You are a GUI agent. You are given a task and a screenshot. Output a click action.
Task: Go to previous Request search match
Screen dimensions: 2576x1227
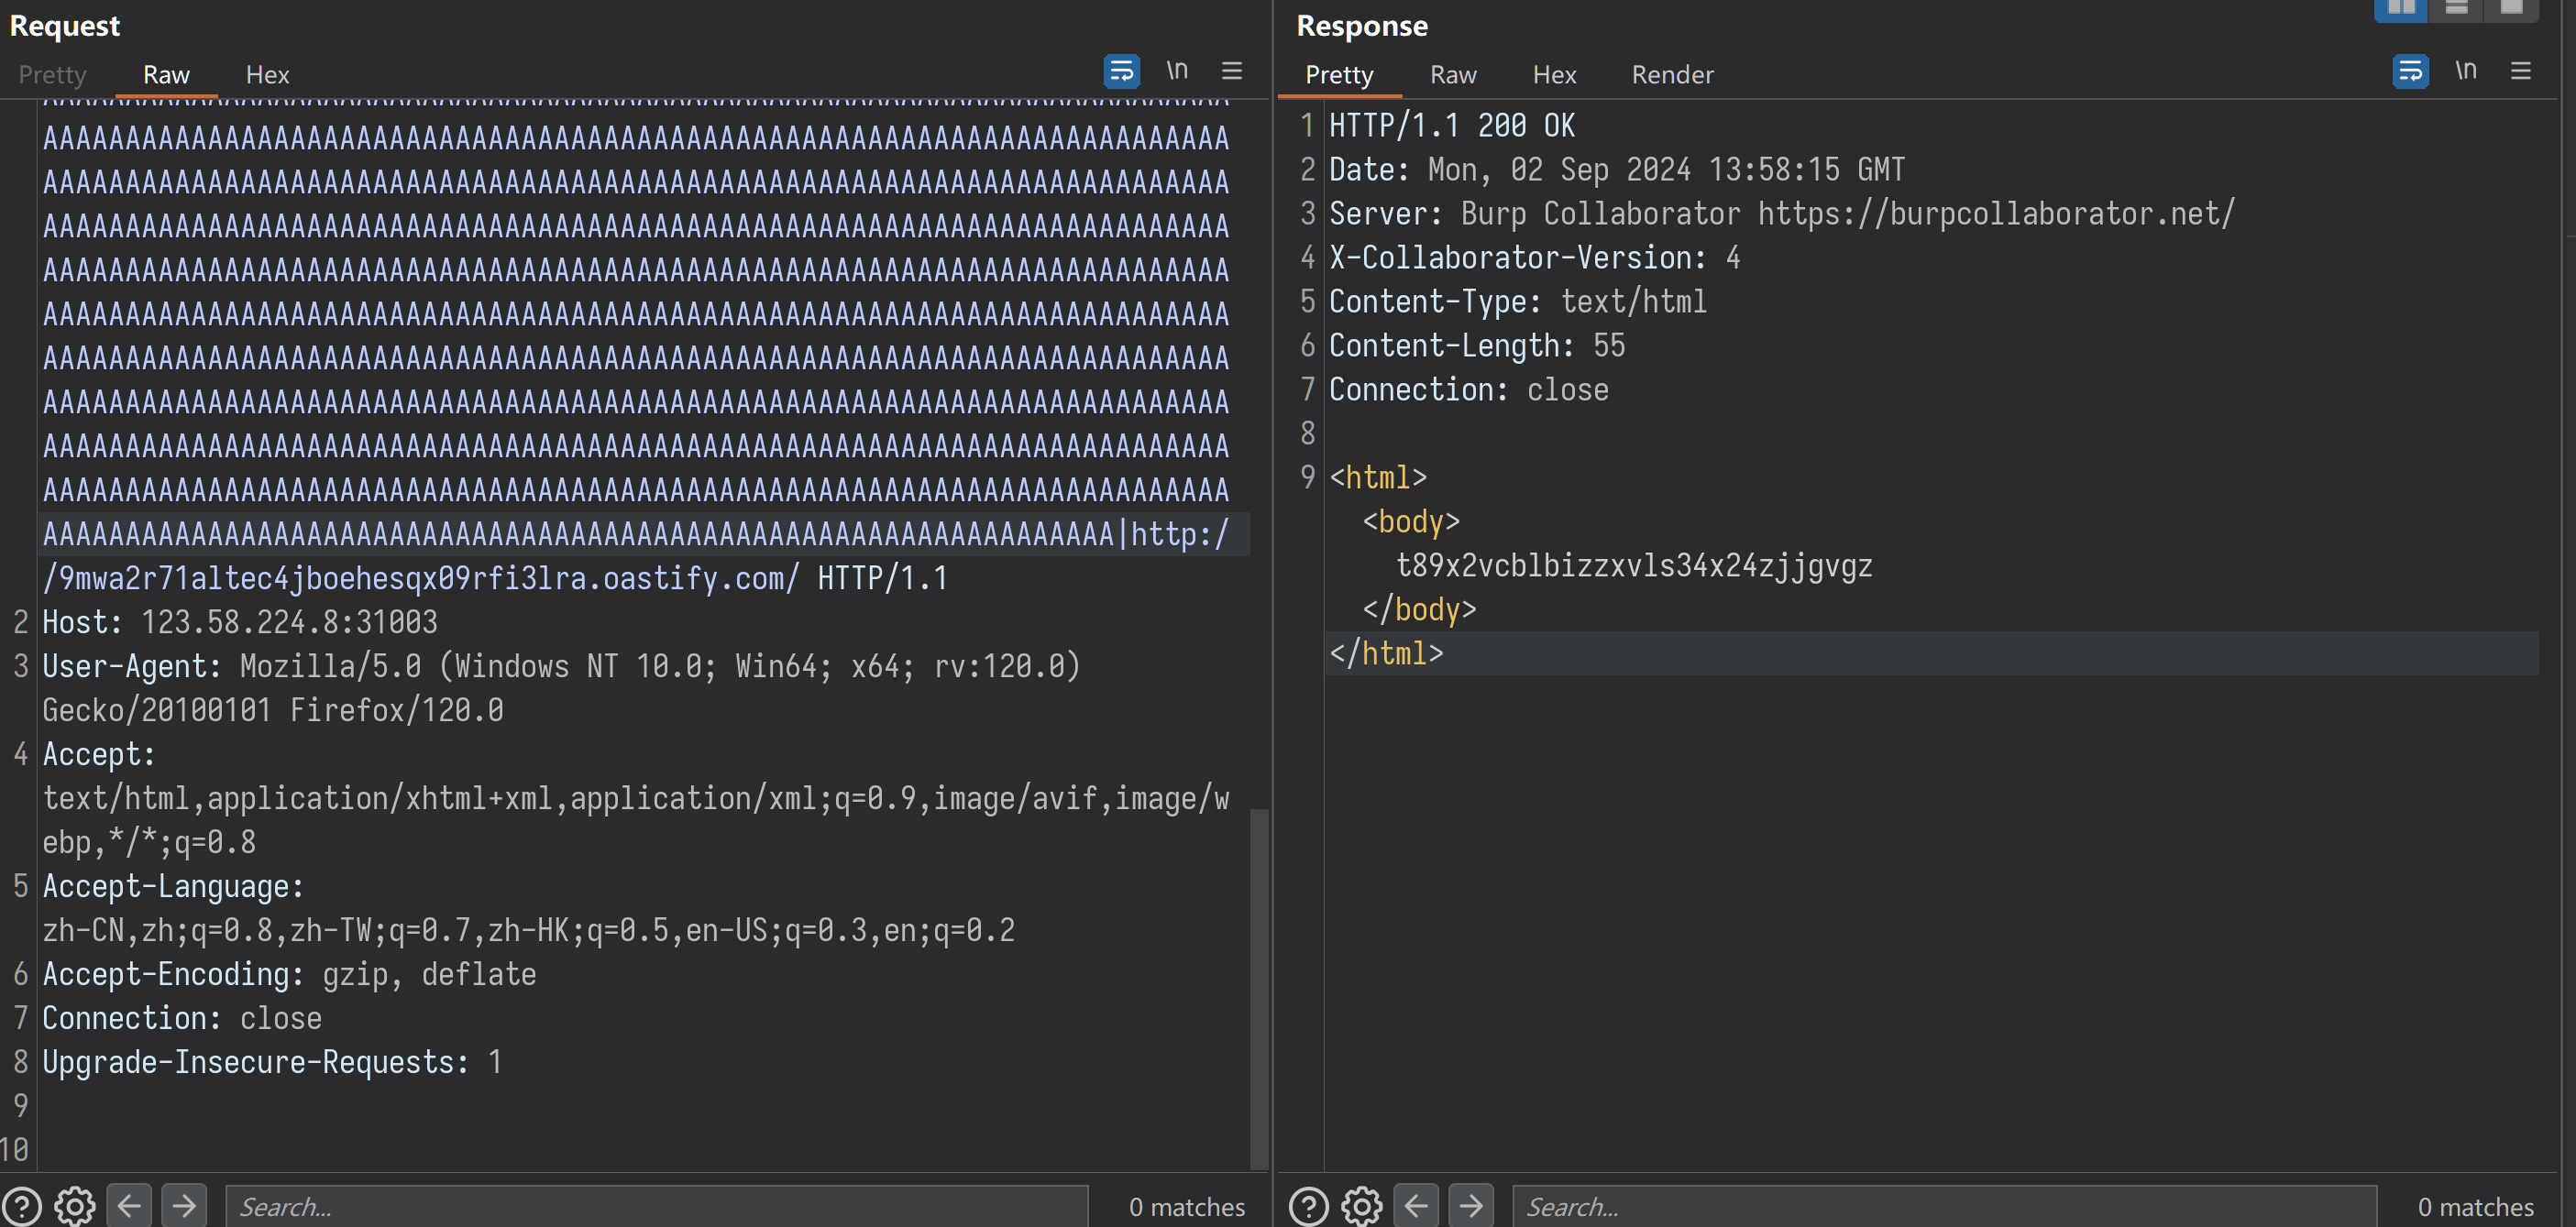point(129,1205)
